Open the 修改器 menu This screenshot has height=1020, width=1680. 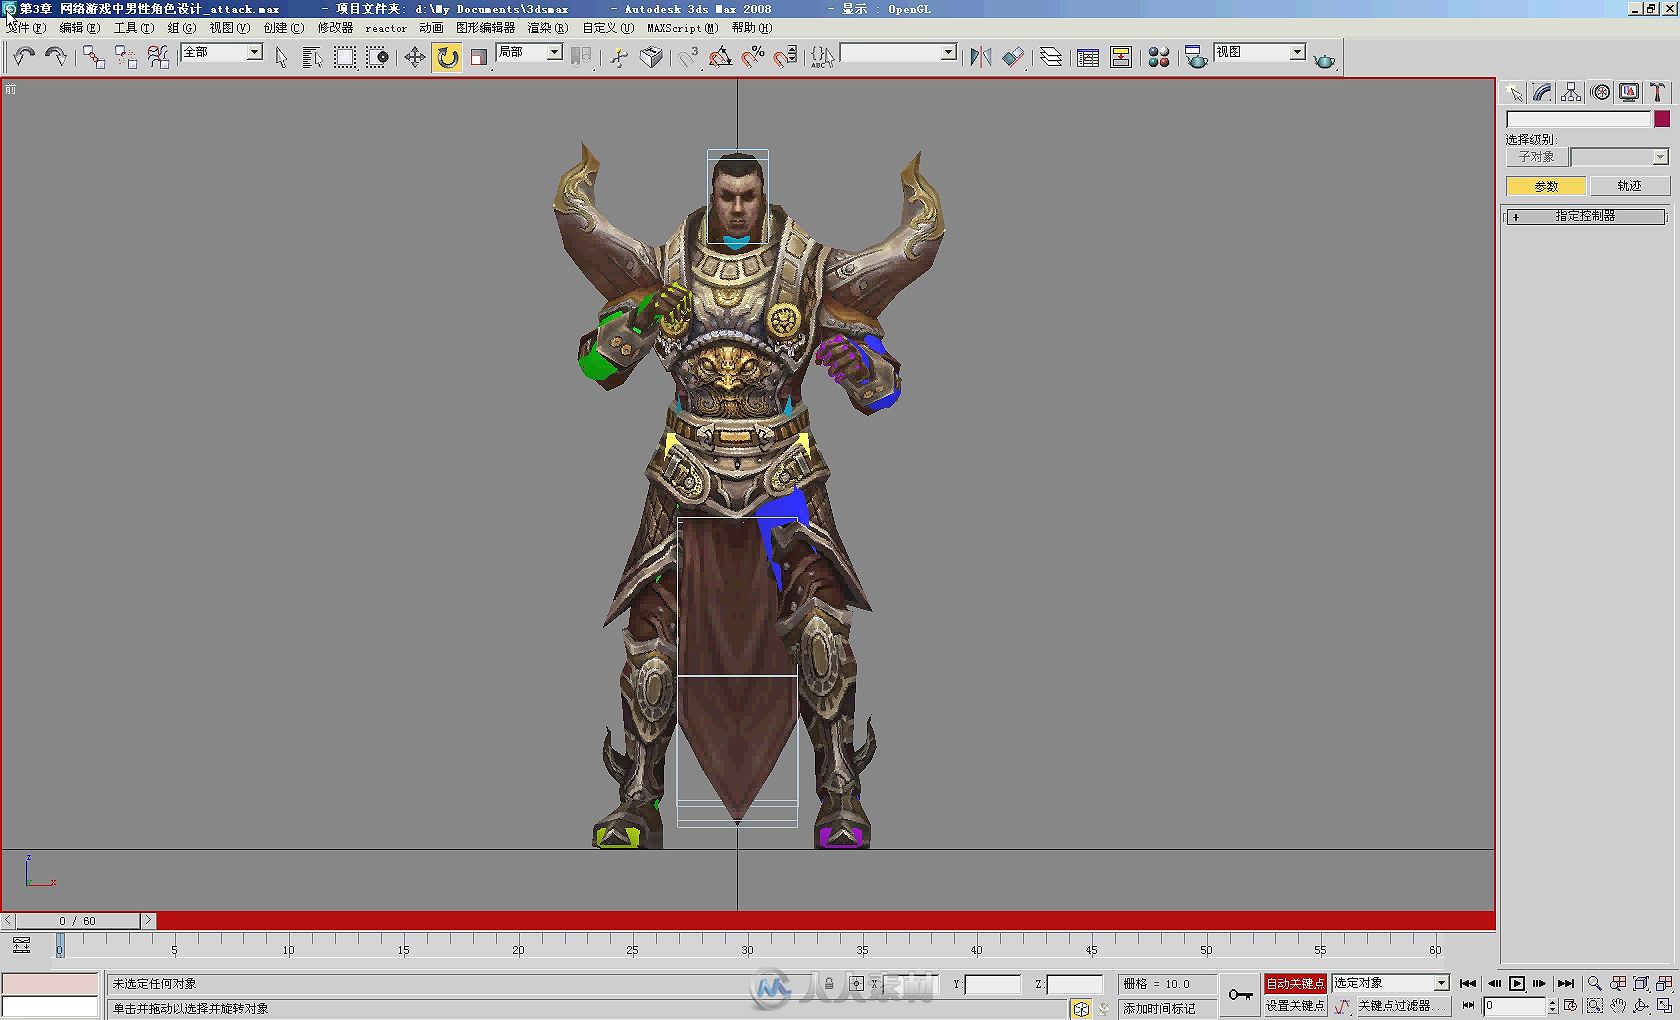coord(335,28)
